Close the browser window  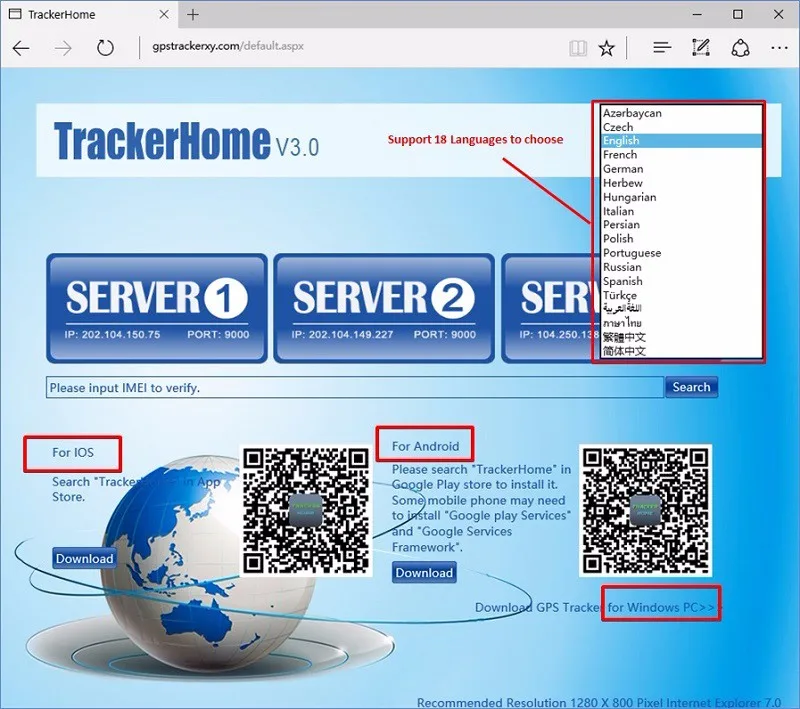point(779,14)
